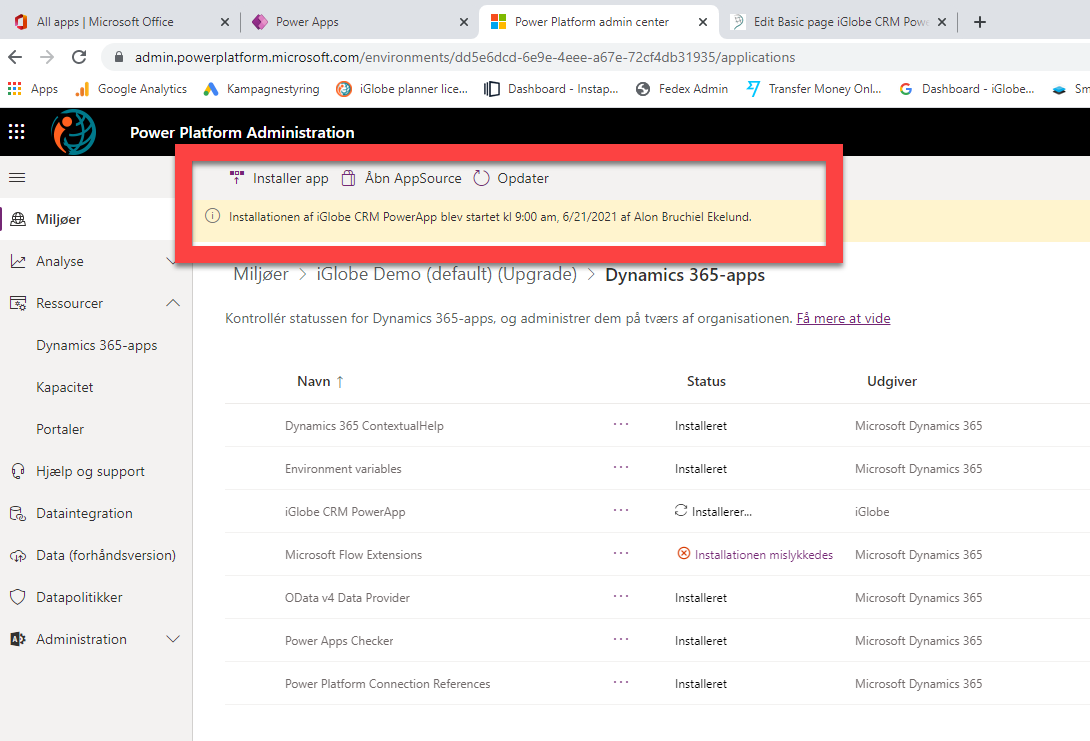1090x741 pixels.
Task: Open the Apps bookmarks shortcut
Action: (32, 89)
